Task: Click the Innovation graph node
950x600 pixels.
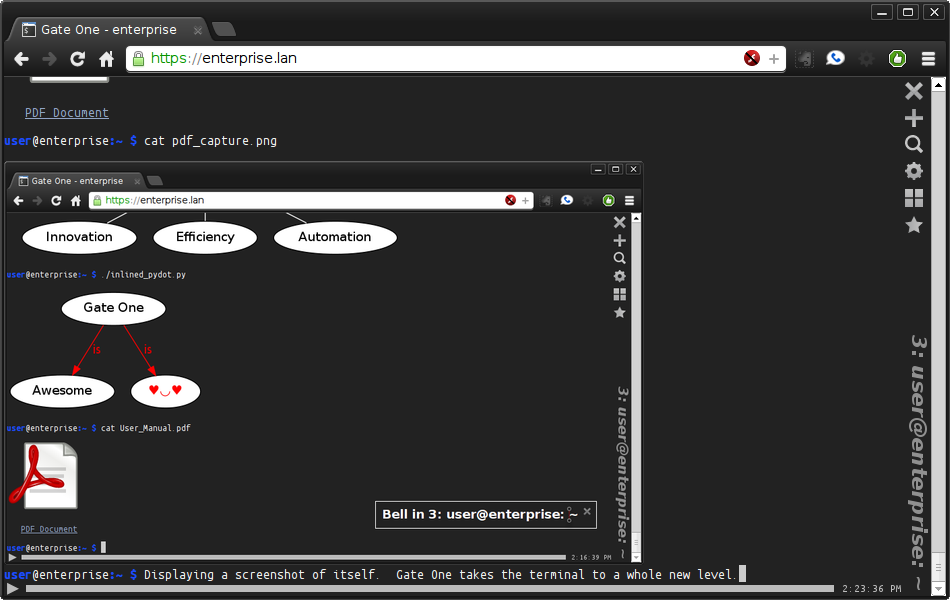Action: (79, 237)
